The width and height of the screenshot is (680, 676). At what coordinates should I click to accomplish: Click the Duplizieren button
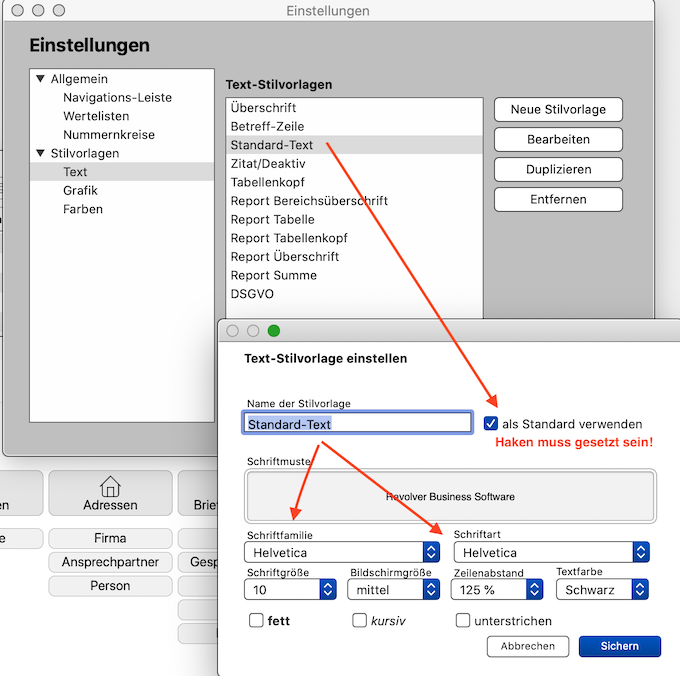tap(558, 169)
